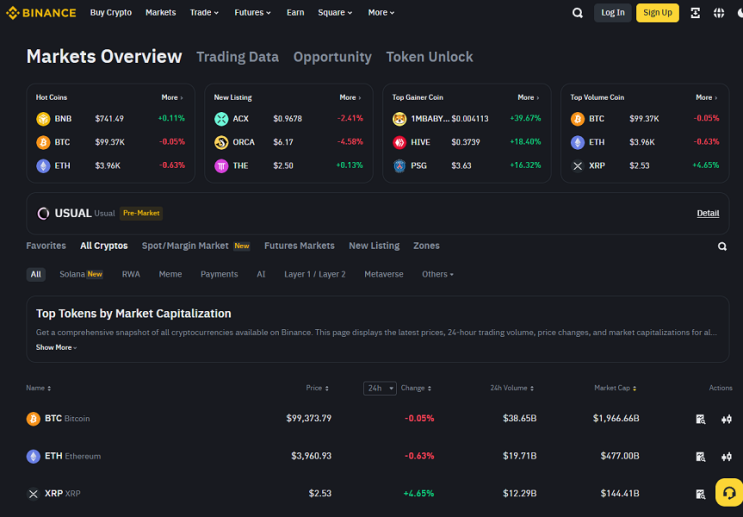Sort the table by 24h Volume
Viewport: 743px width, 517px height.
pos(512,388)
